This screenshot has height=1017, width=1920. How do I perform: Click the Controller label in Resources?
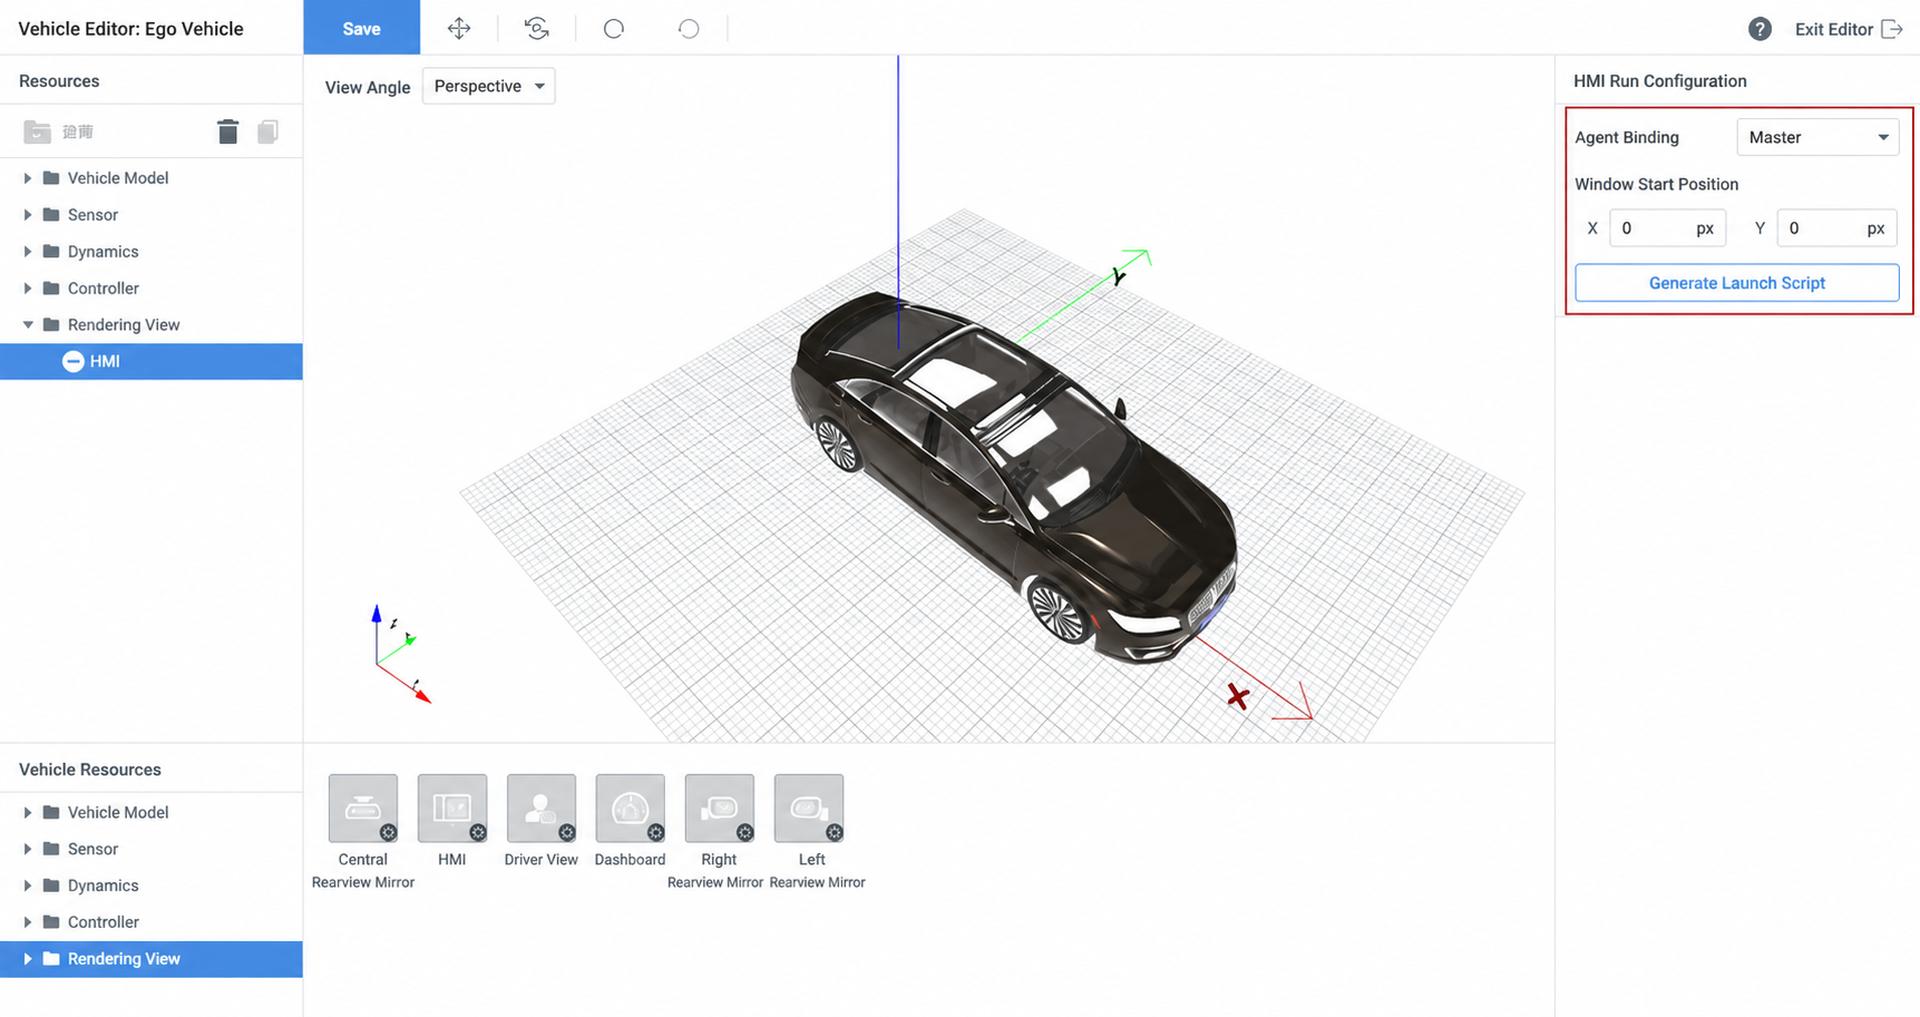coord(103,288)
